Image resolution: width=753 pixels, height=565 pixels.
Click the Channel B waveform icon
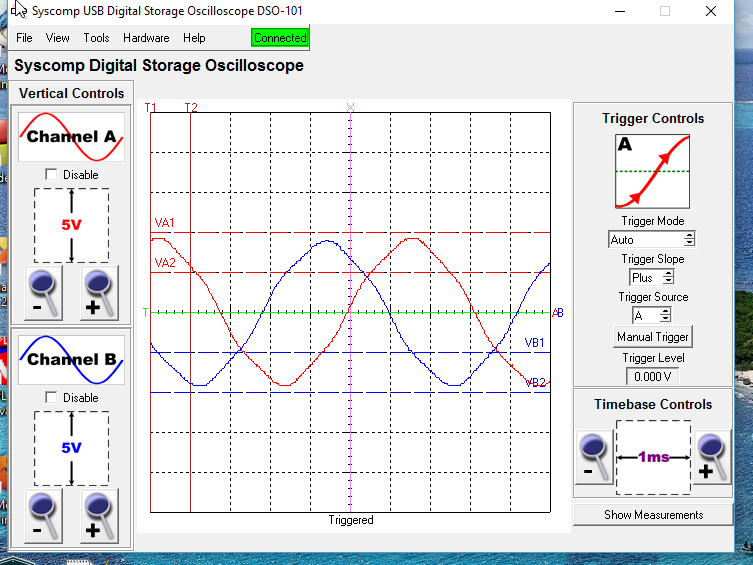pyautogui.click(x=71, y=360)
